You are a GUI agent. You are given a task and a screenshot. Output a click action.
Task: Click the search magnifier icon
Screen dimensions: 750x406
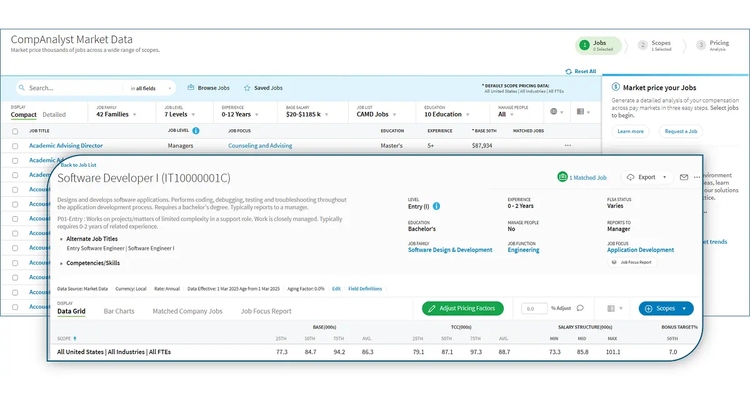pyautogui.click(x=22, y=88)
